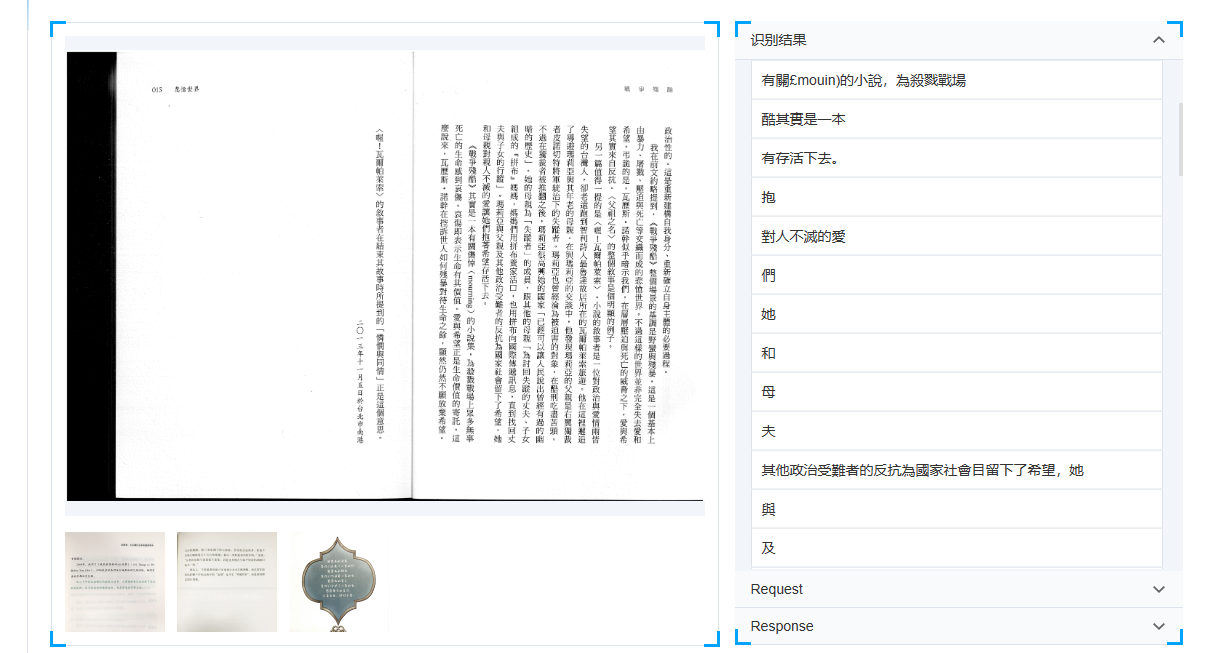This screenshot has height=653, width=1205.
Task: Select the ornate plaque sample thumbnail
Action: point(340,581)
